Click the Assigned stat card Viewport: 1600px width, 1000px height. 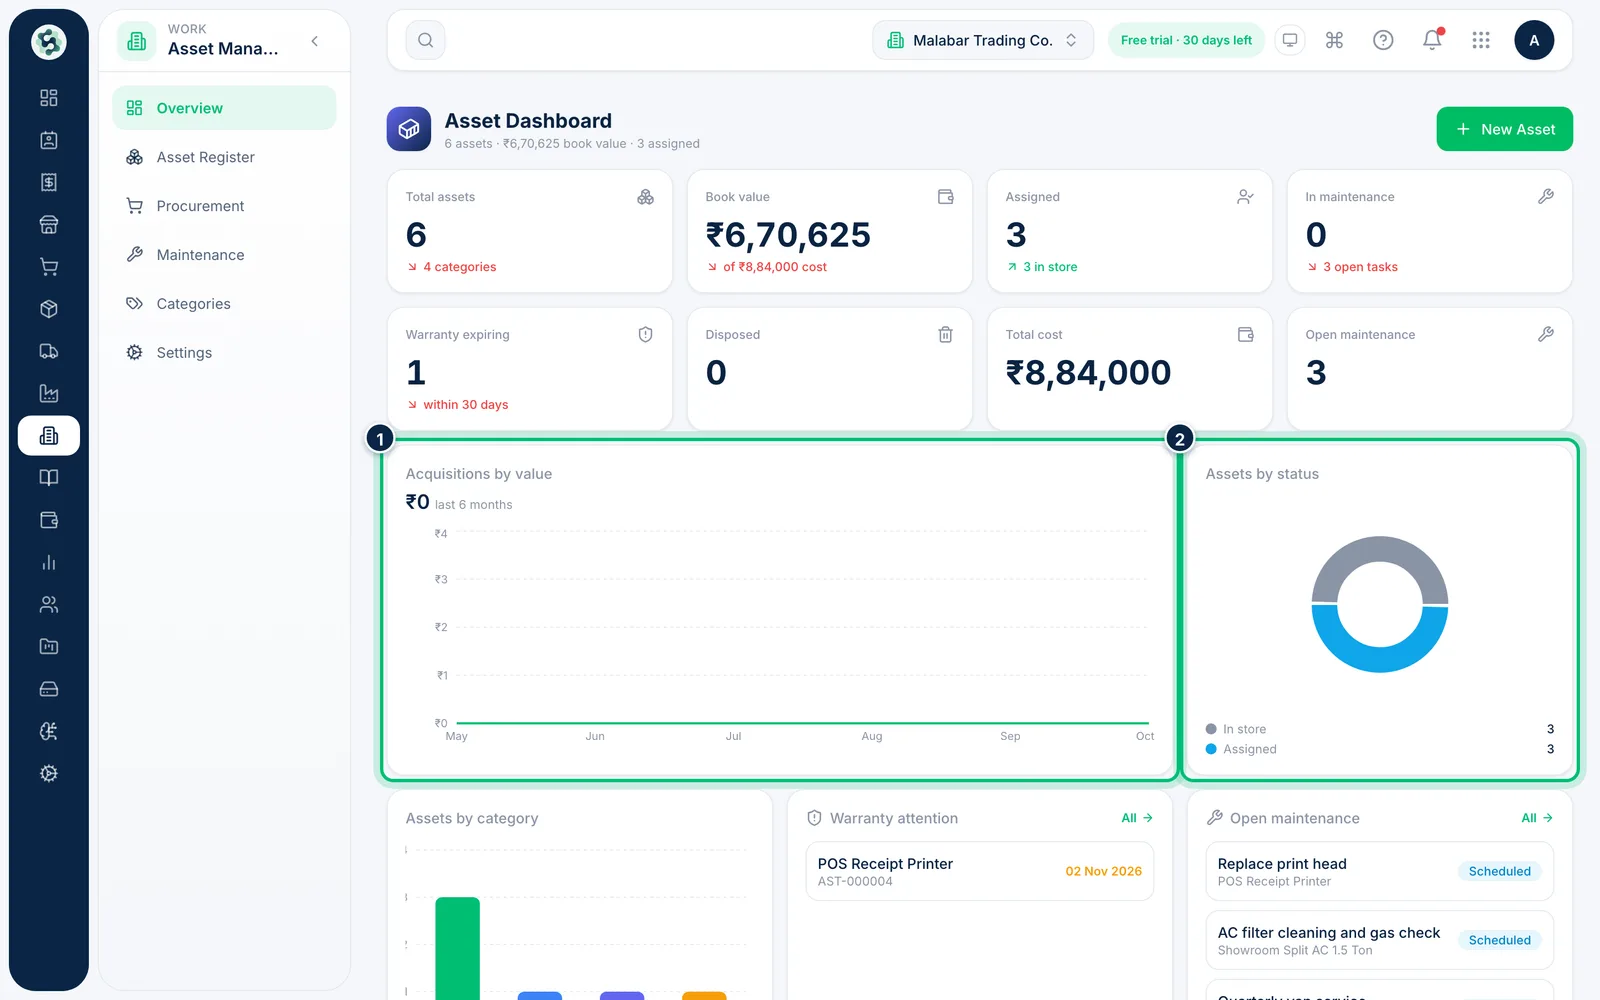click(1130, 231)
